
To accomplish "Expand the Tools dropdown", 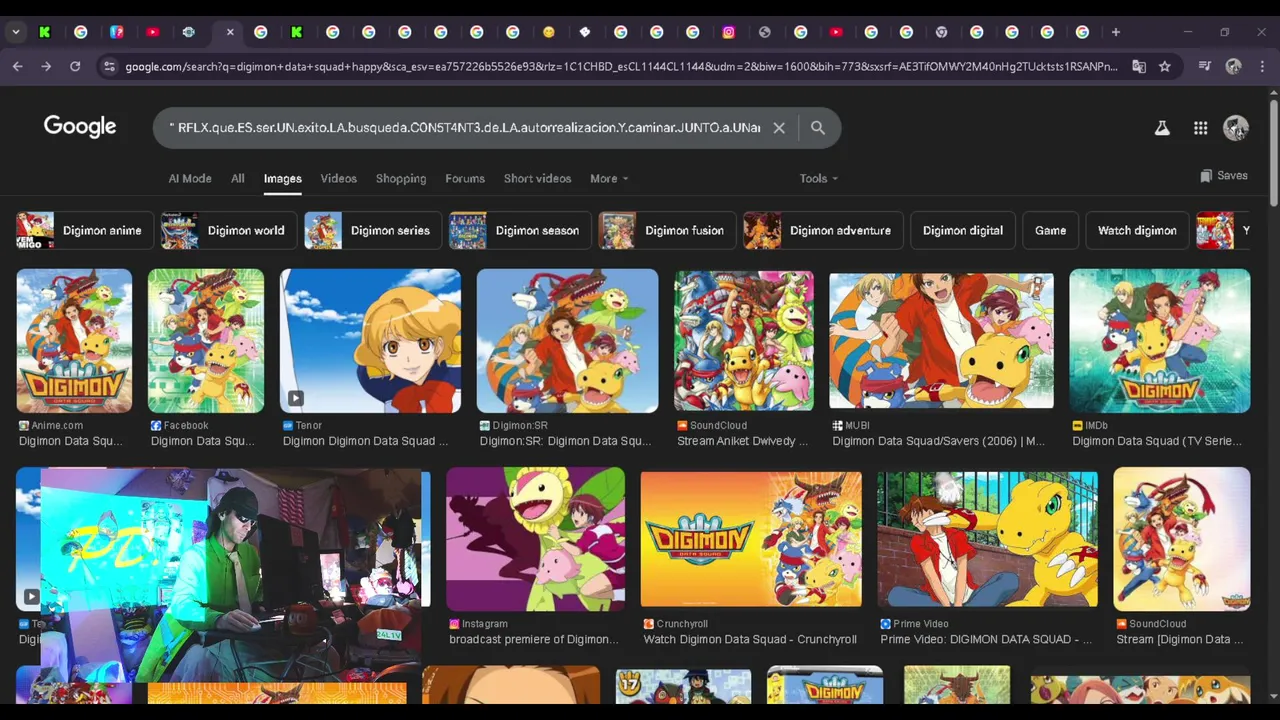I will (818, 178).
